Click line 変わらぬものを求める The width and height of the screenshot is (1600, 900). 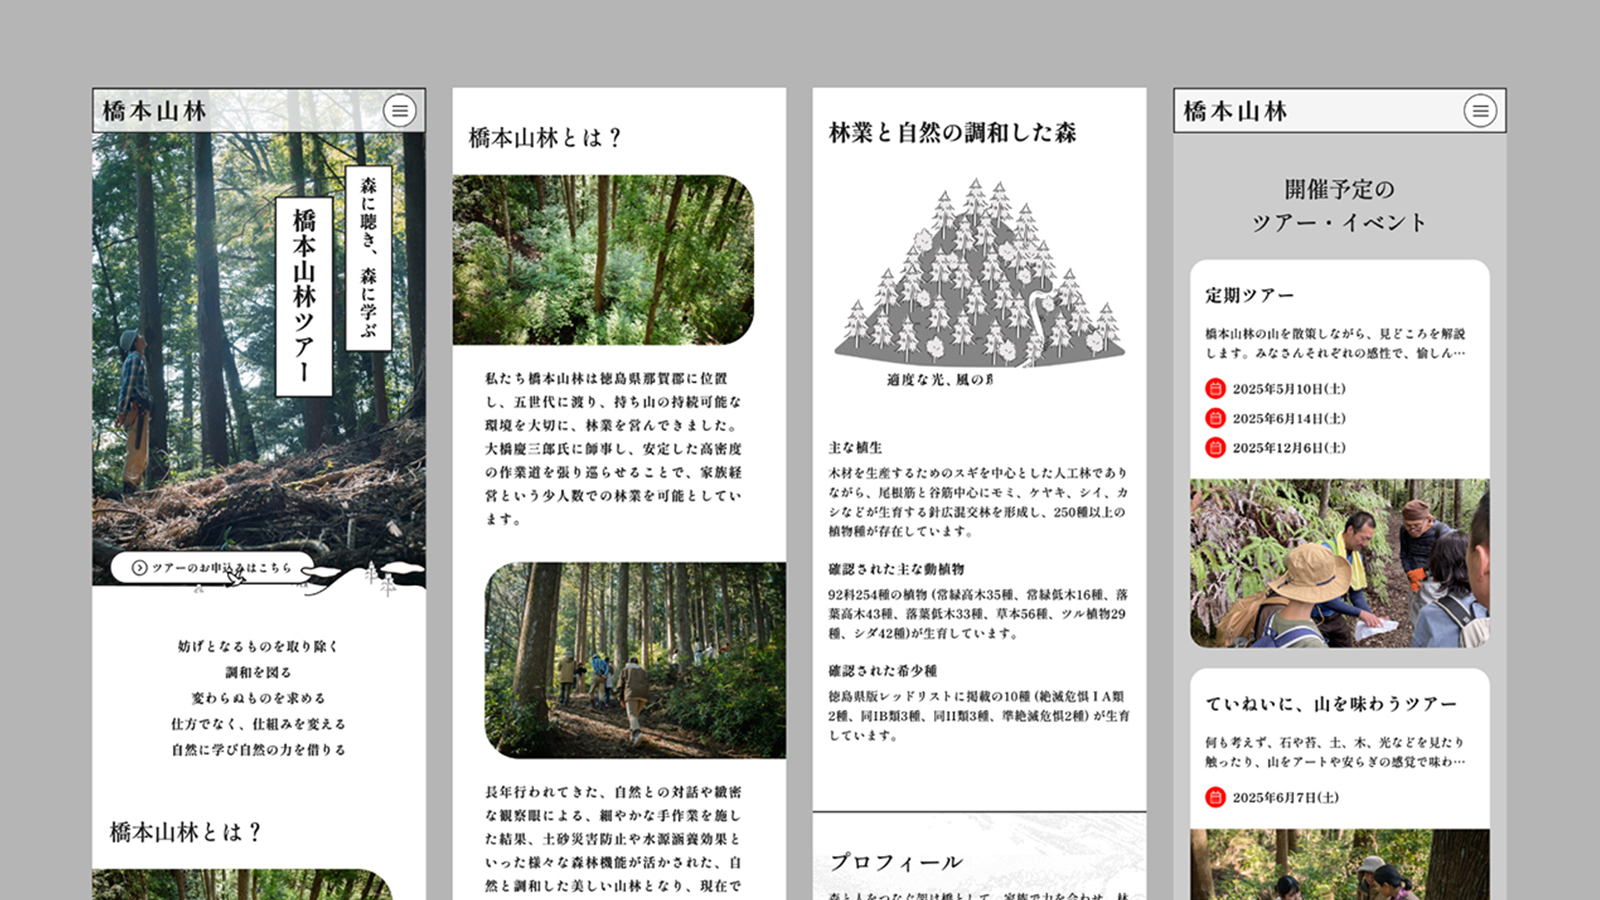[x=258, y=698]
